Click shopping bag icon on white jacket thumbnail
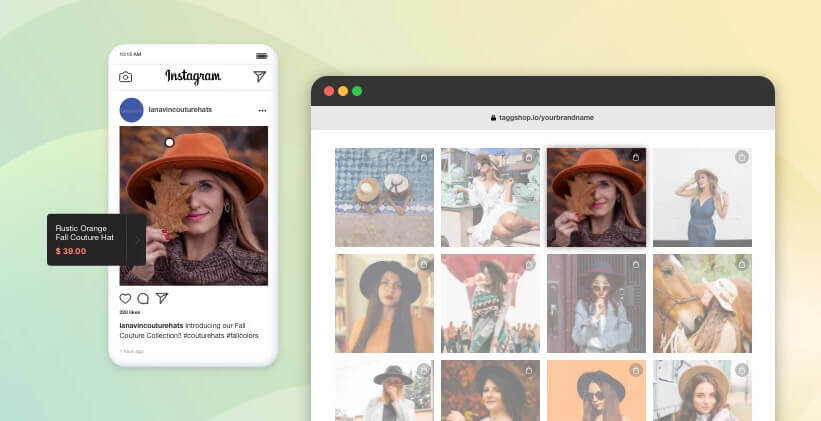This screenshot has height=421, width=821. click(424, 370)
